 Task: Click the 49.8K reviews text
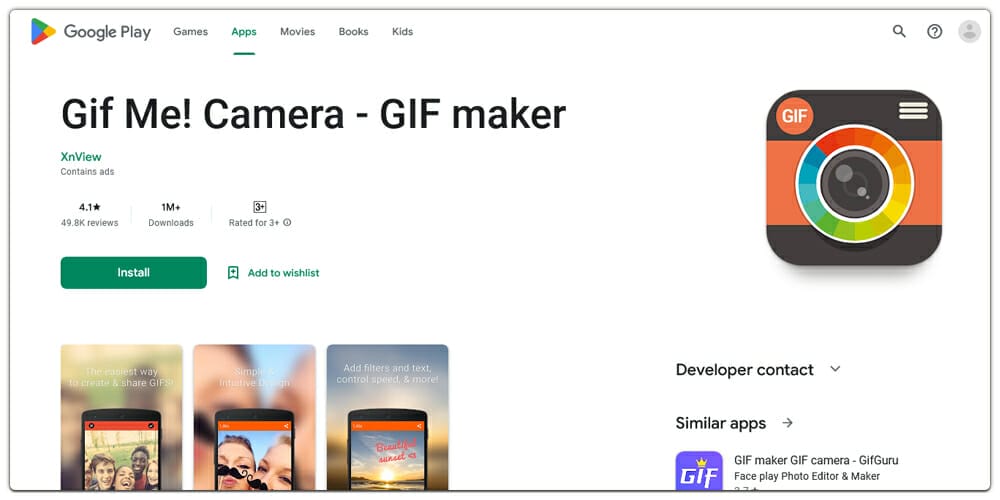(x=89, y=223)
